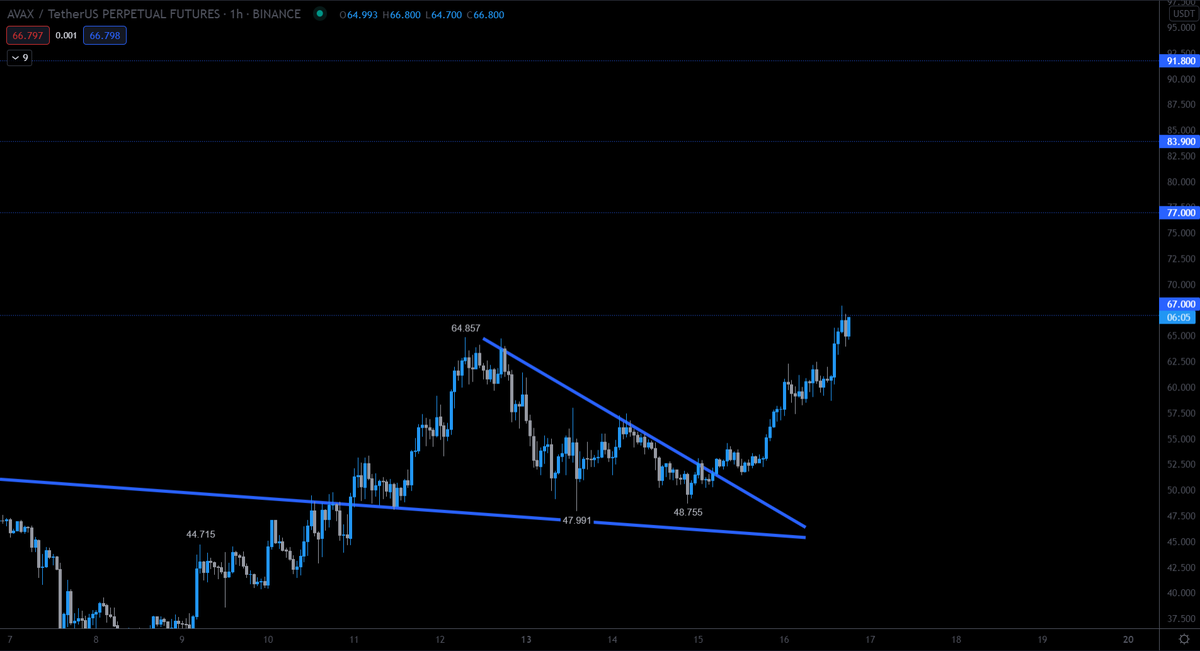
Task: Select the 67.000 current price label
Action: coord(1179,304)
